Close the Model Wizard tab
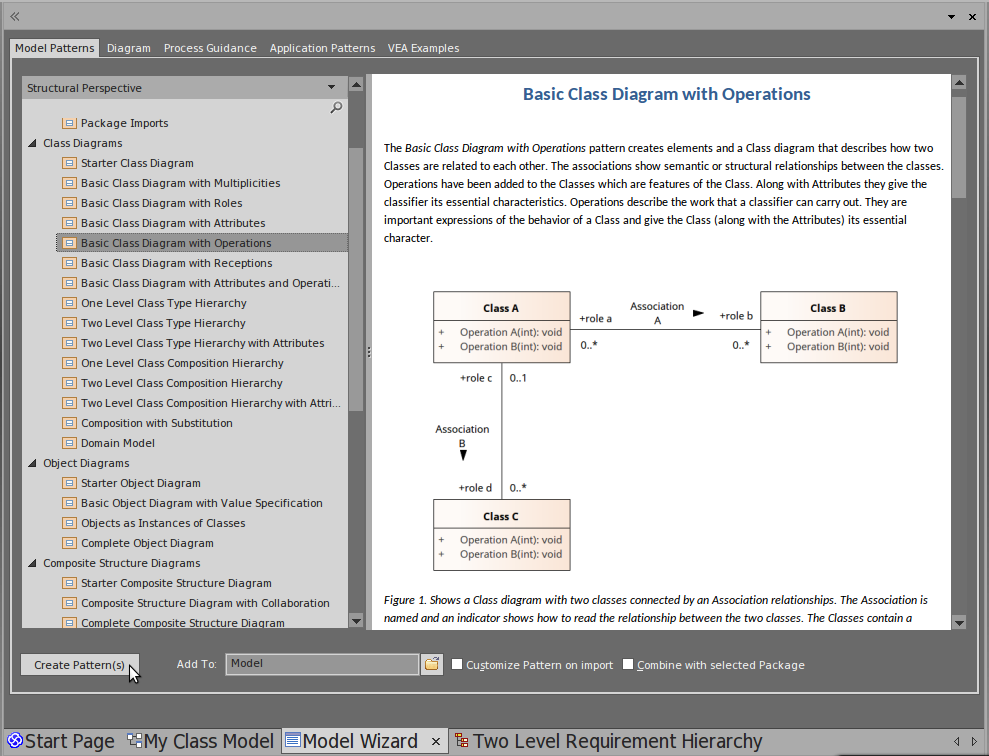 pos(435,741)
